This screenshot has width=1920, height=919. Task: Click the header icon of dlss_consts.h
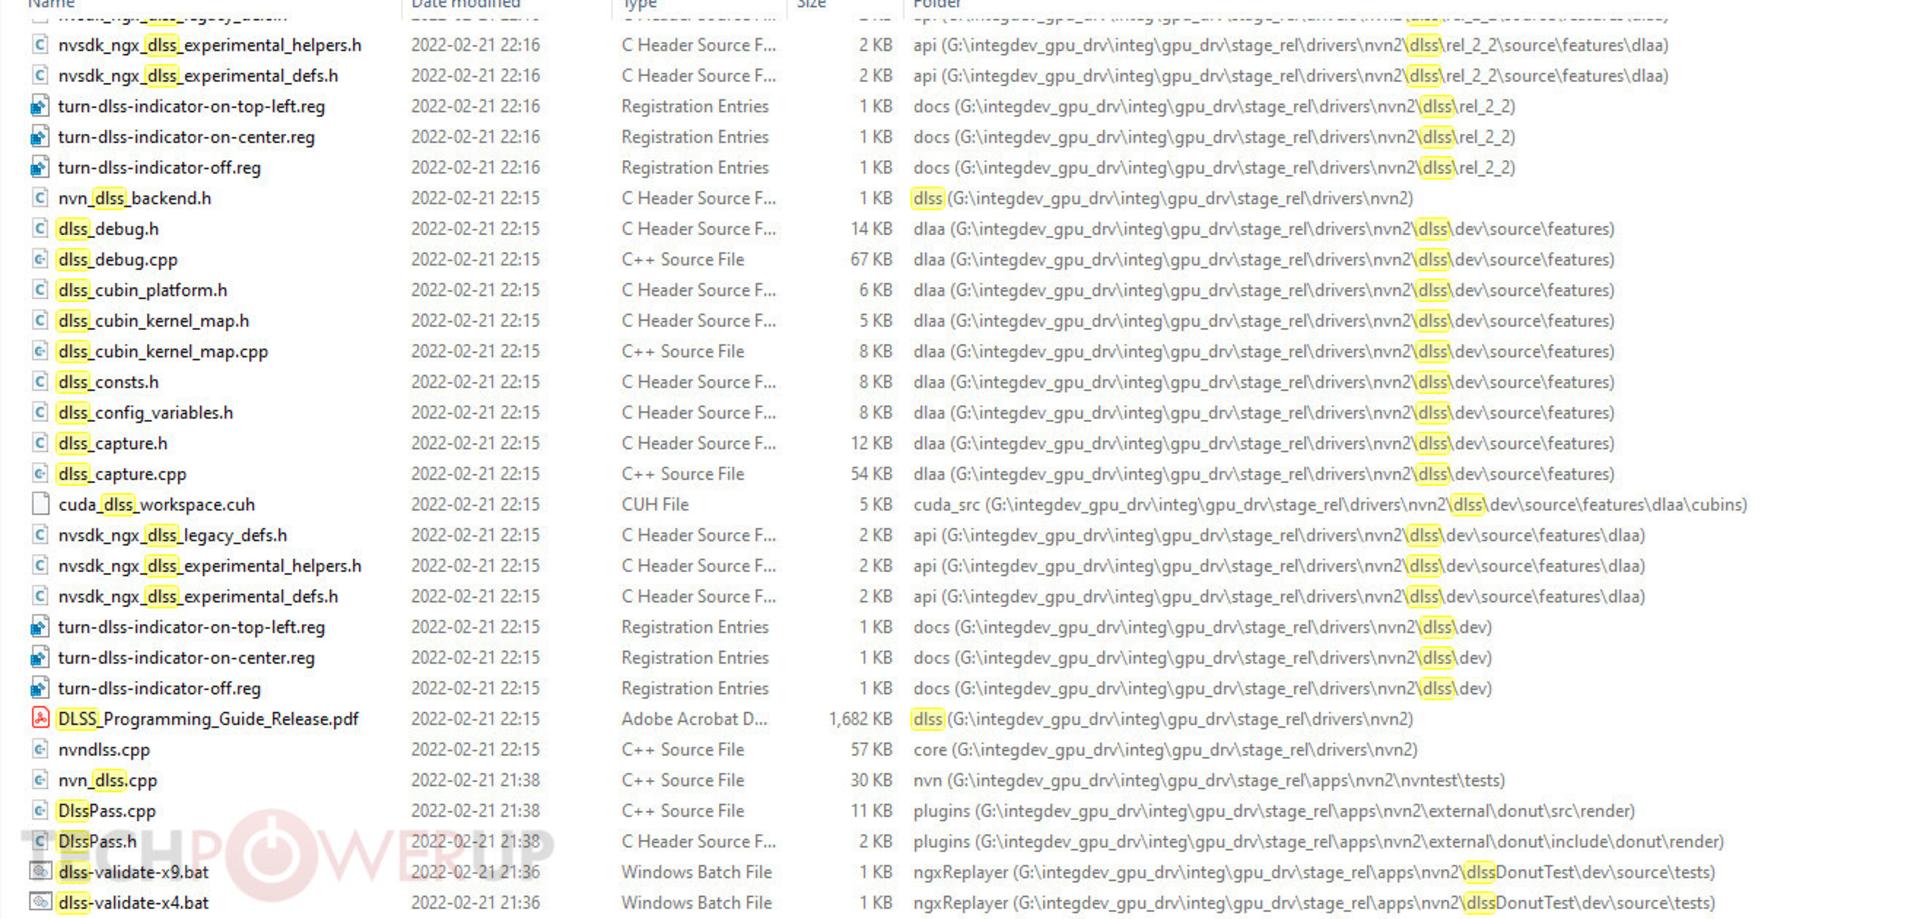(40, 381)
